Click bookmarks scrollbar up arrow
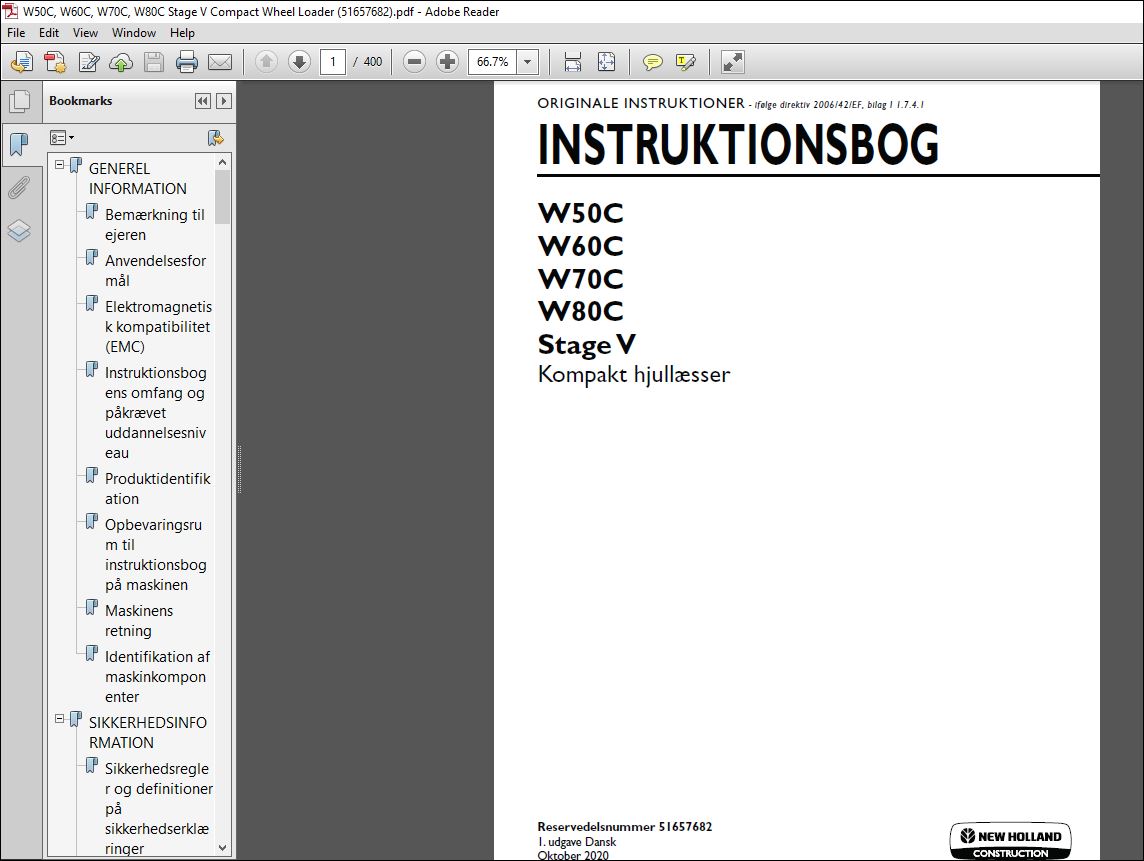Screen dimensions: 1144x861 (x=223, y=162)
